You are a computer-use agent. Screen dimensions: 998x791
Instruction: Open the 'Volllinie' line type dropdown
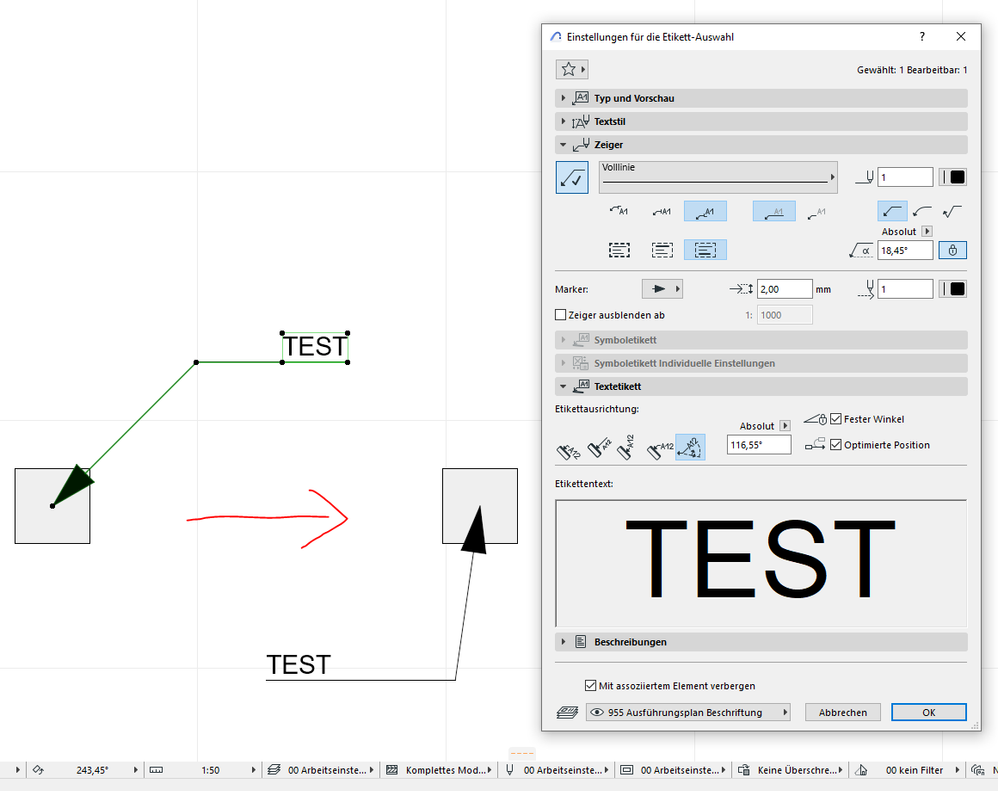(718, 177)
